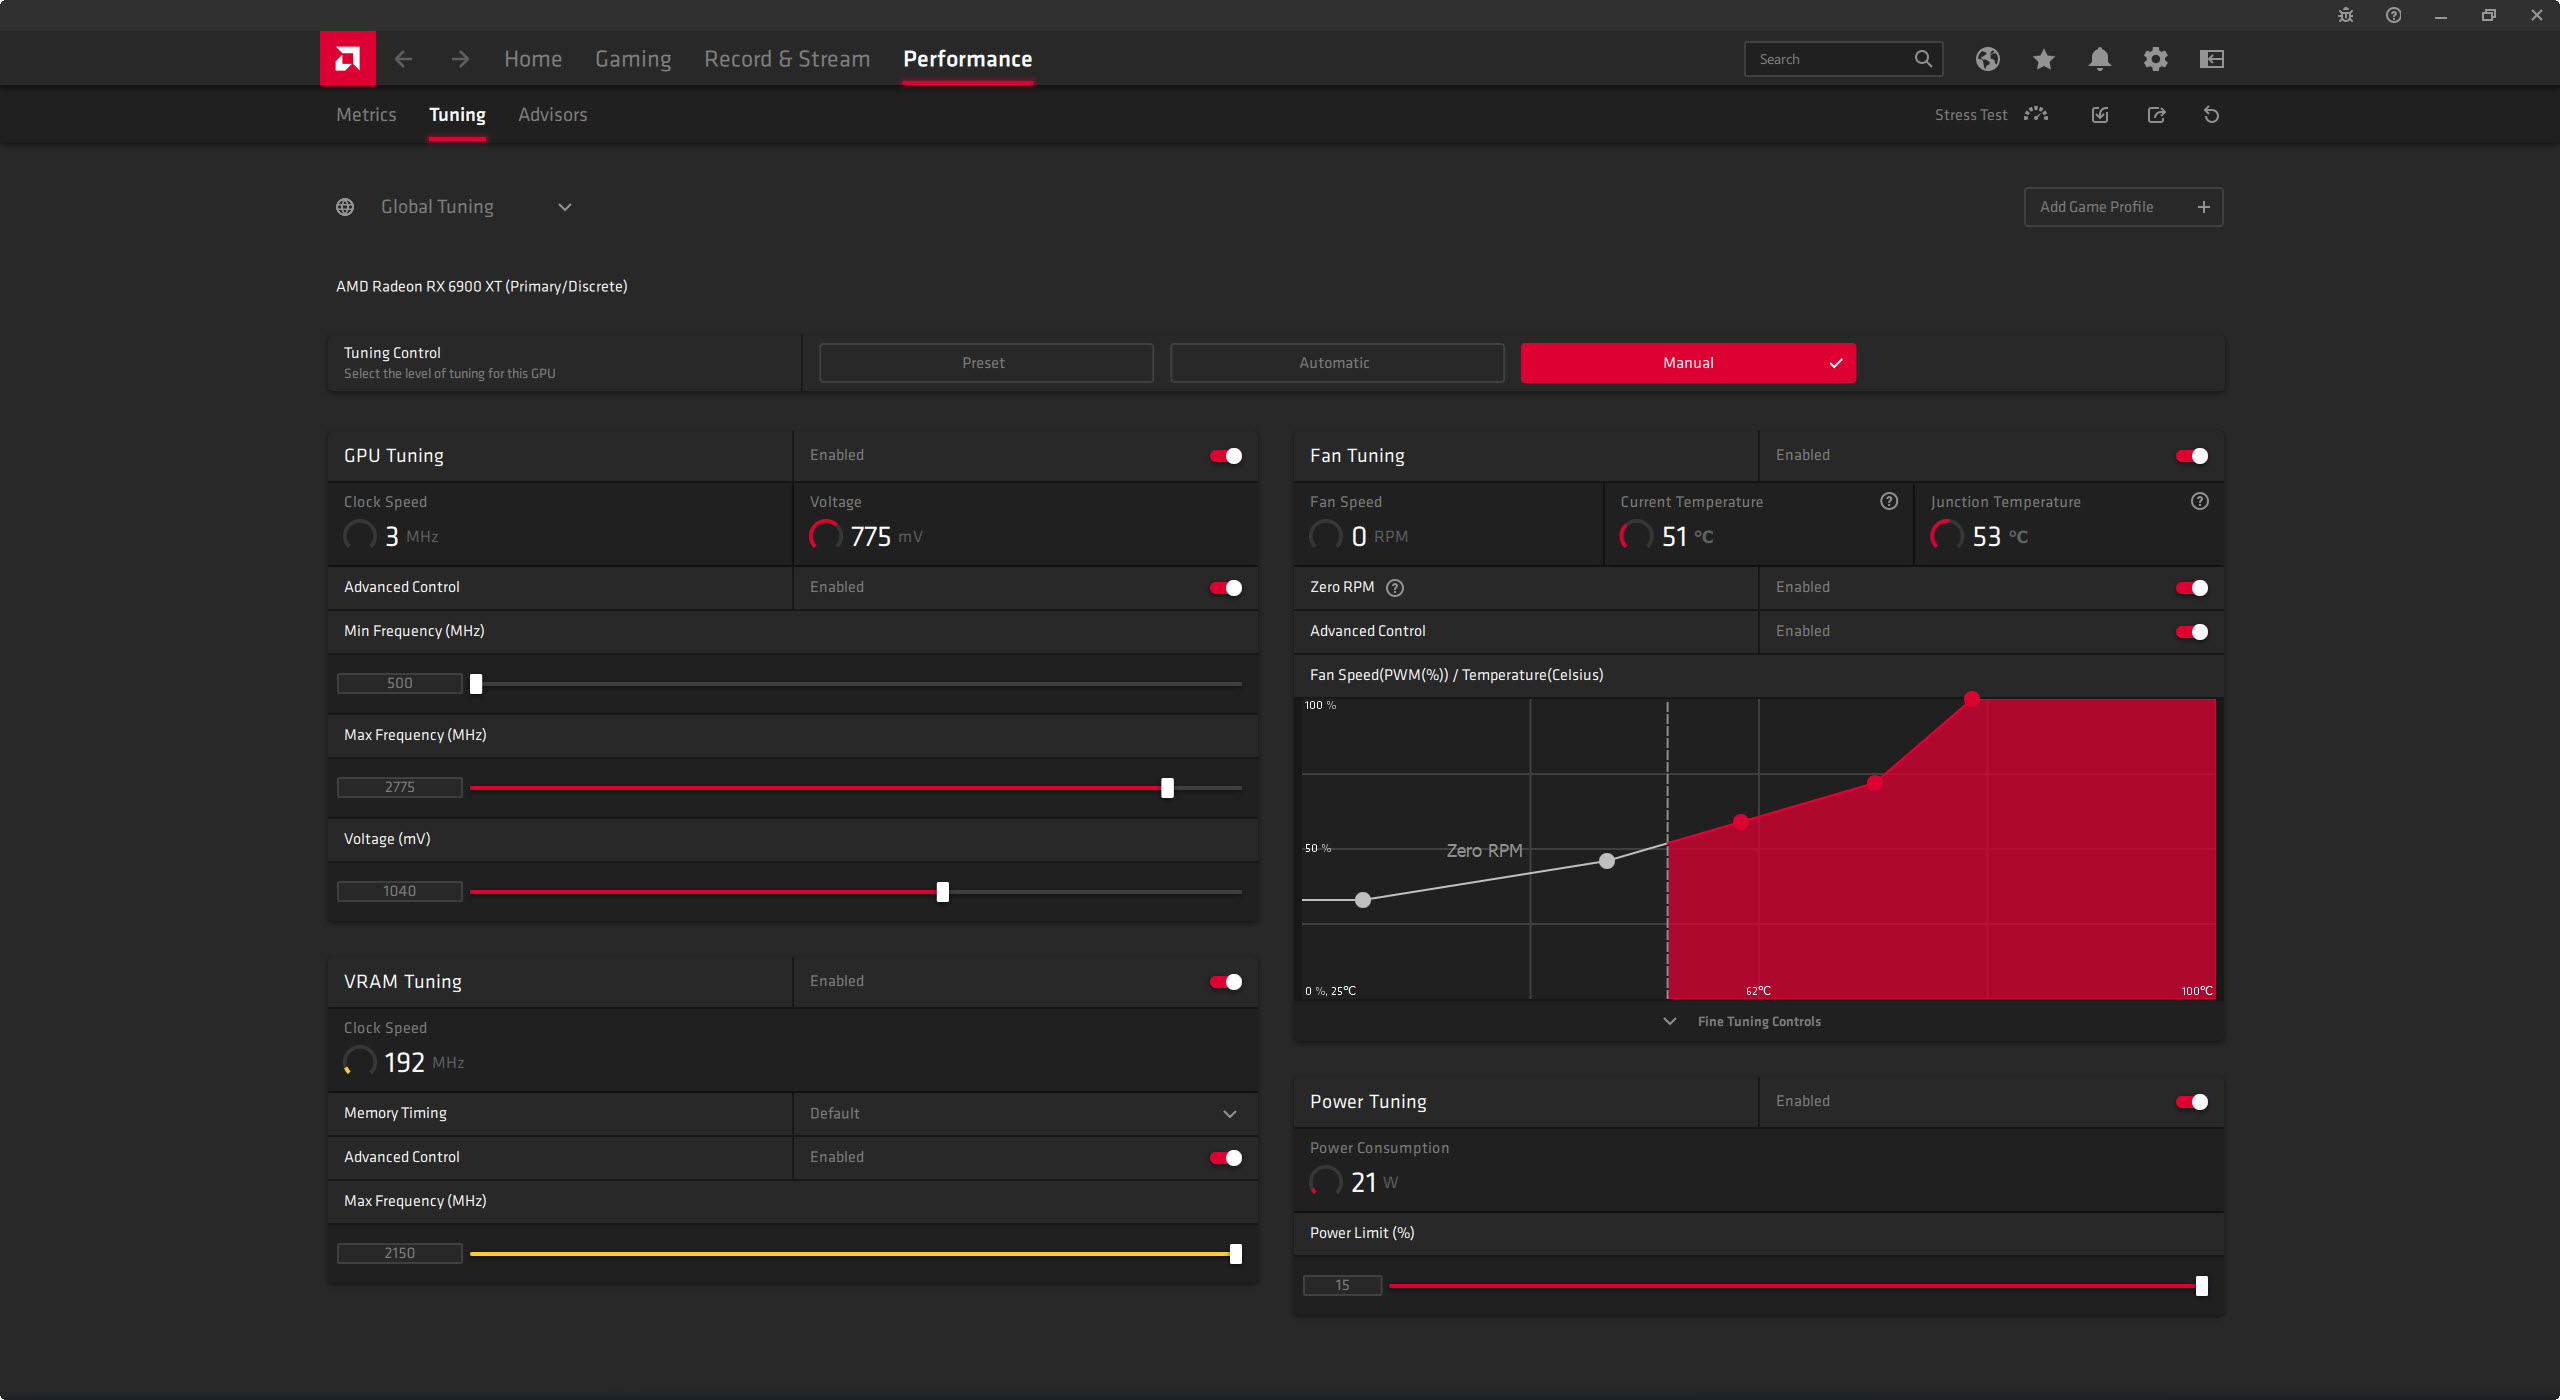
Task: Click the Stress Test gauge icon
Action: pos(2035,114)
